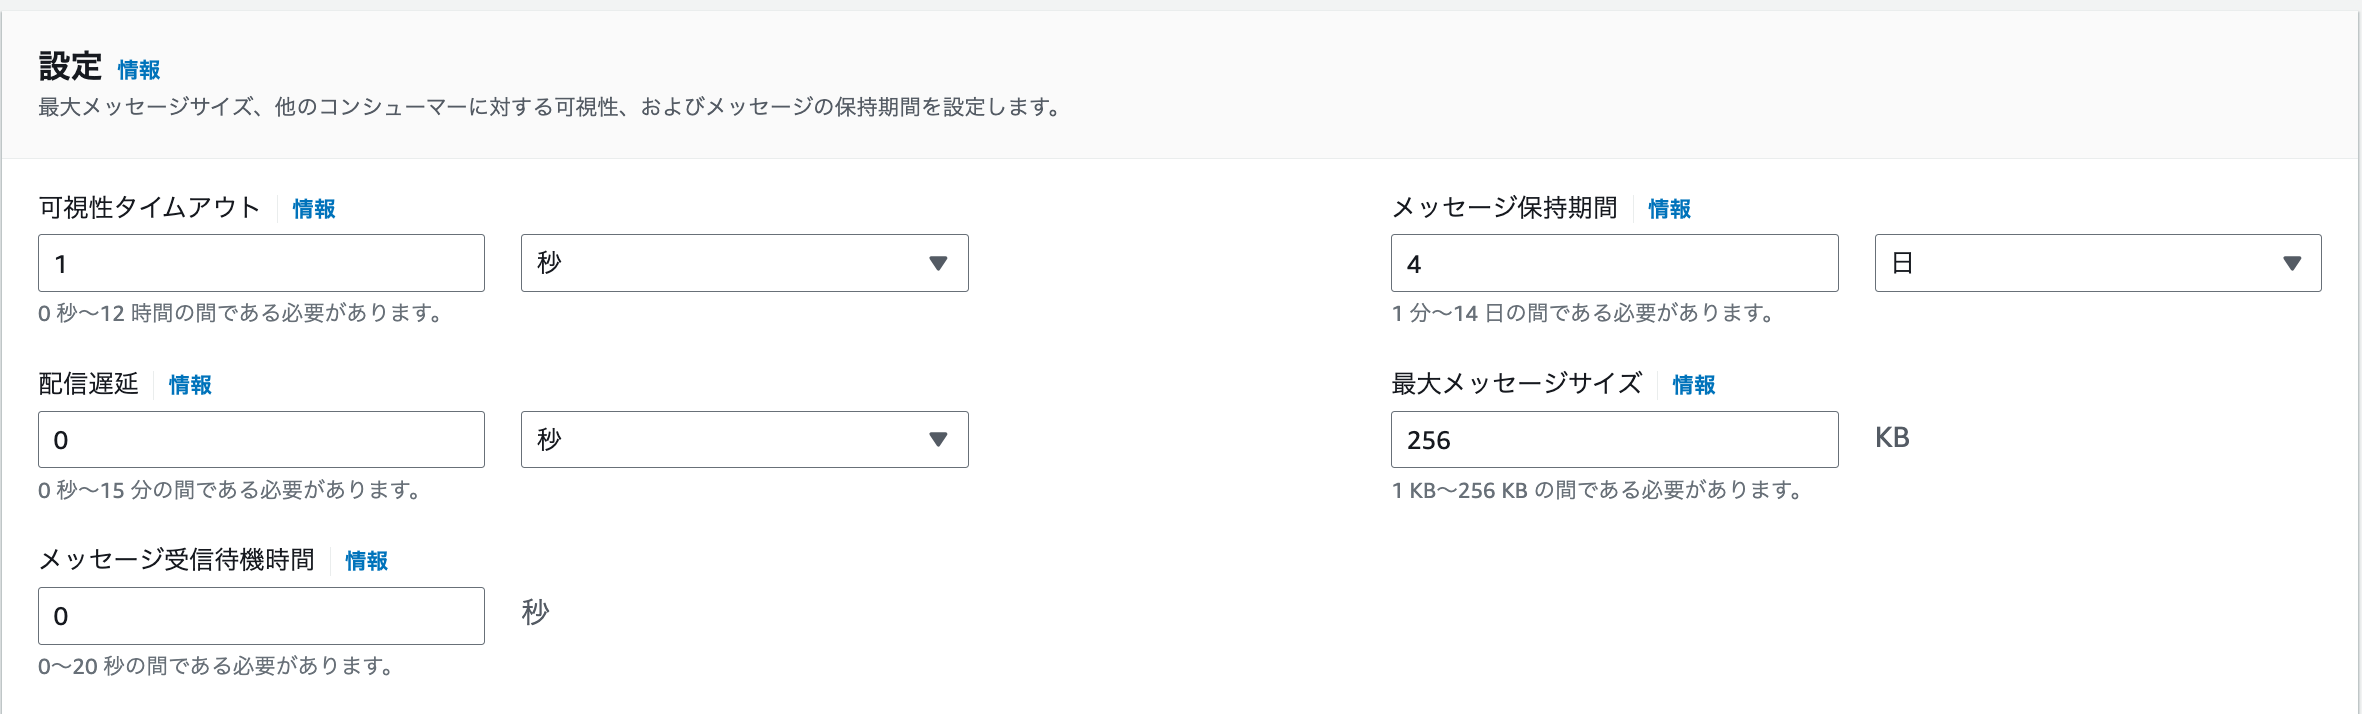Click the 秒 label beside receive wait time
The width and height of the screenshot is (2362, 714).
(x=535, y=614)
